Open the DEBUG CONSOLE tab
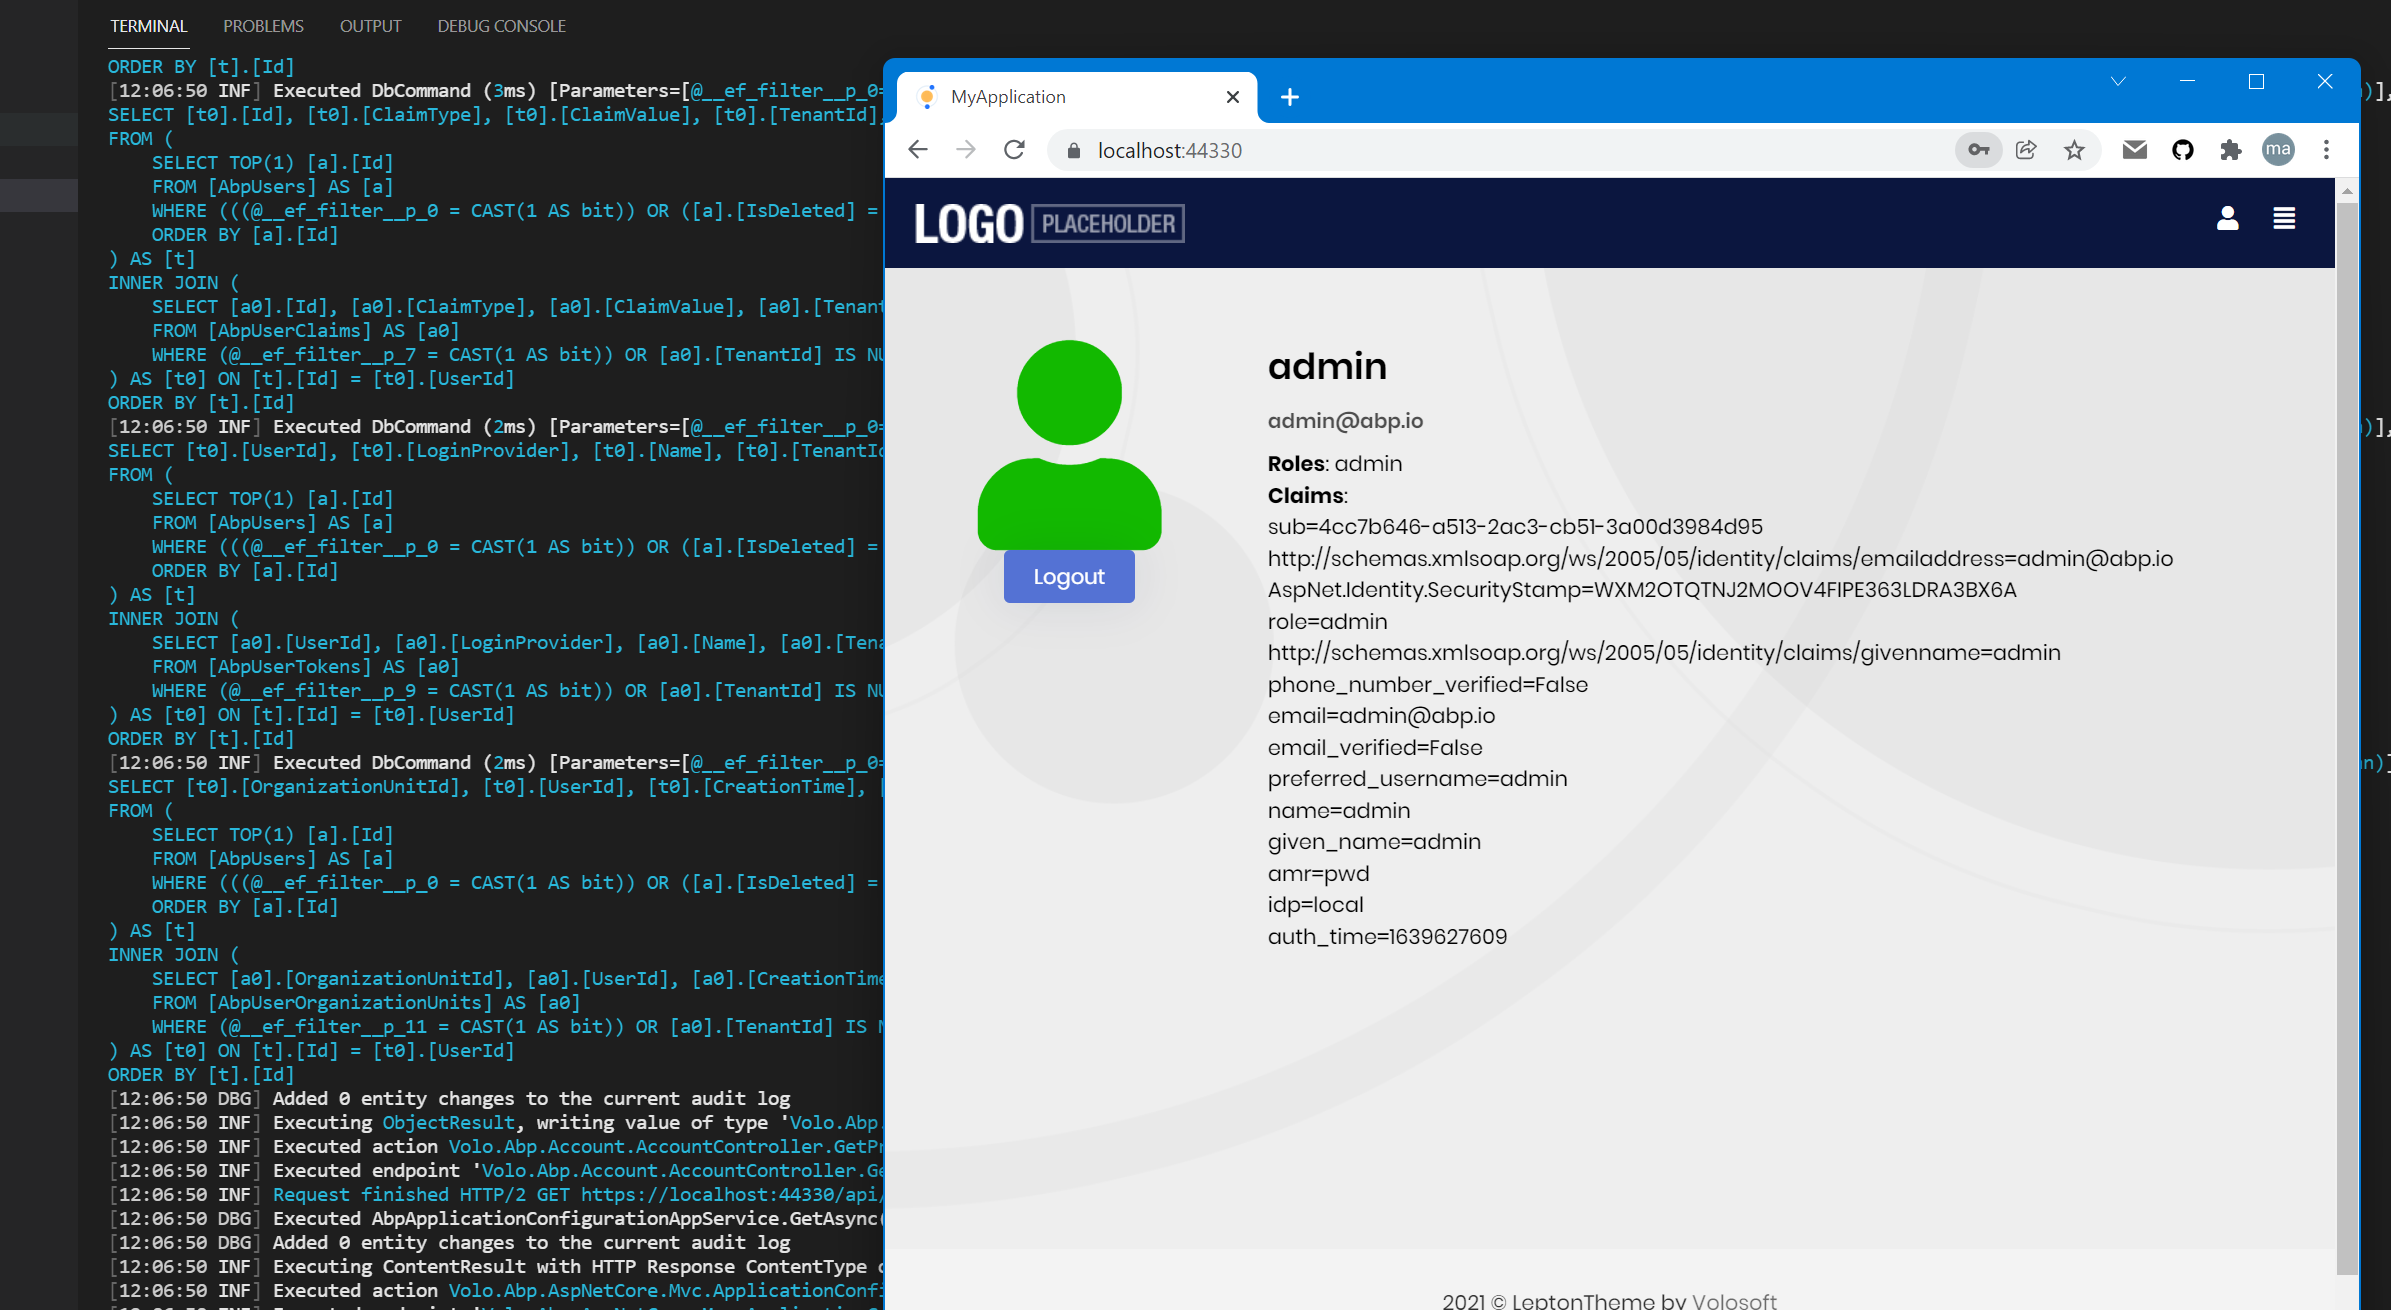This screenshot has width=2391, height=1310. (501, 26)
